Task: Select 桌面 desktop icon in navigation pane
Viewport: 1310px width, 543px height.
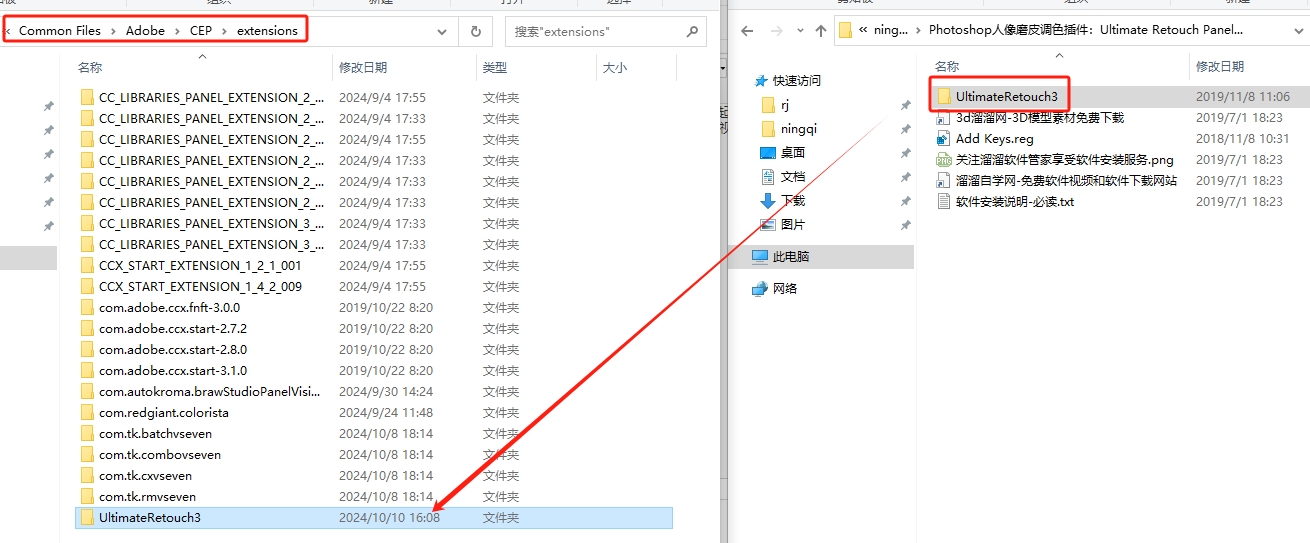Action: click(x=768, y=152)
